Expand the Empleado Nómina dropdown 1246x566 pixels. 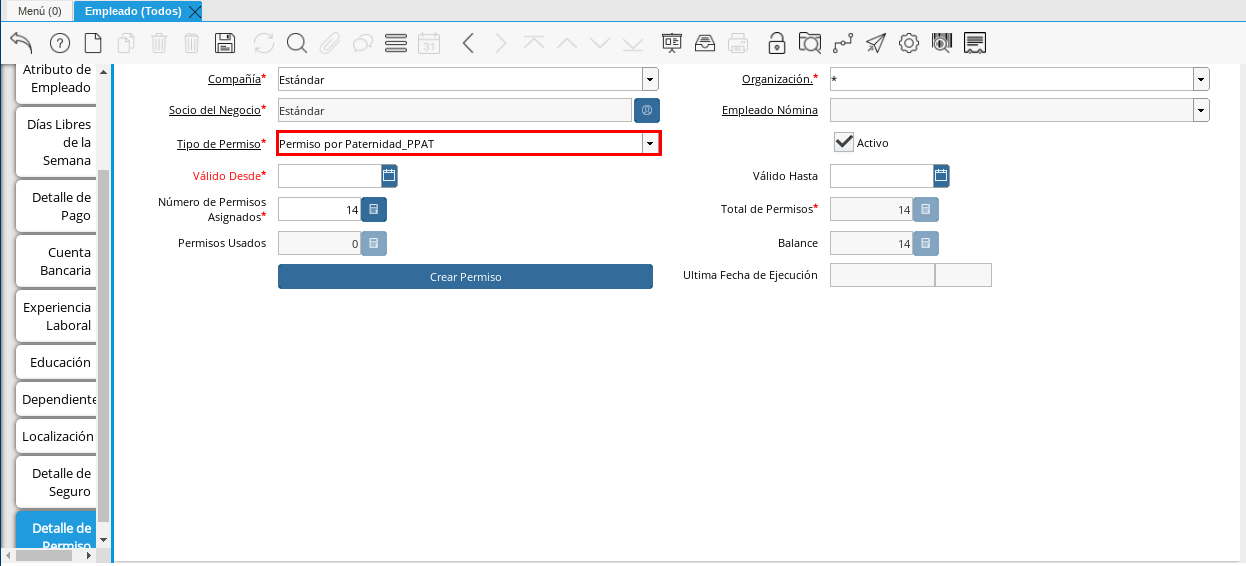pyautogui.click(x=1201, y=110)
